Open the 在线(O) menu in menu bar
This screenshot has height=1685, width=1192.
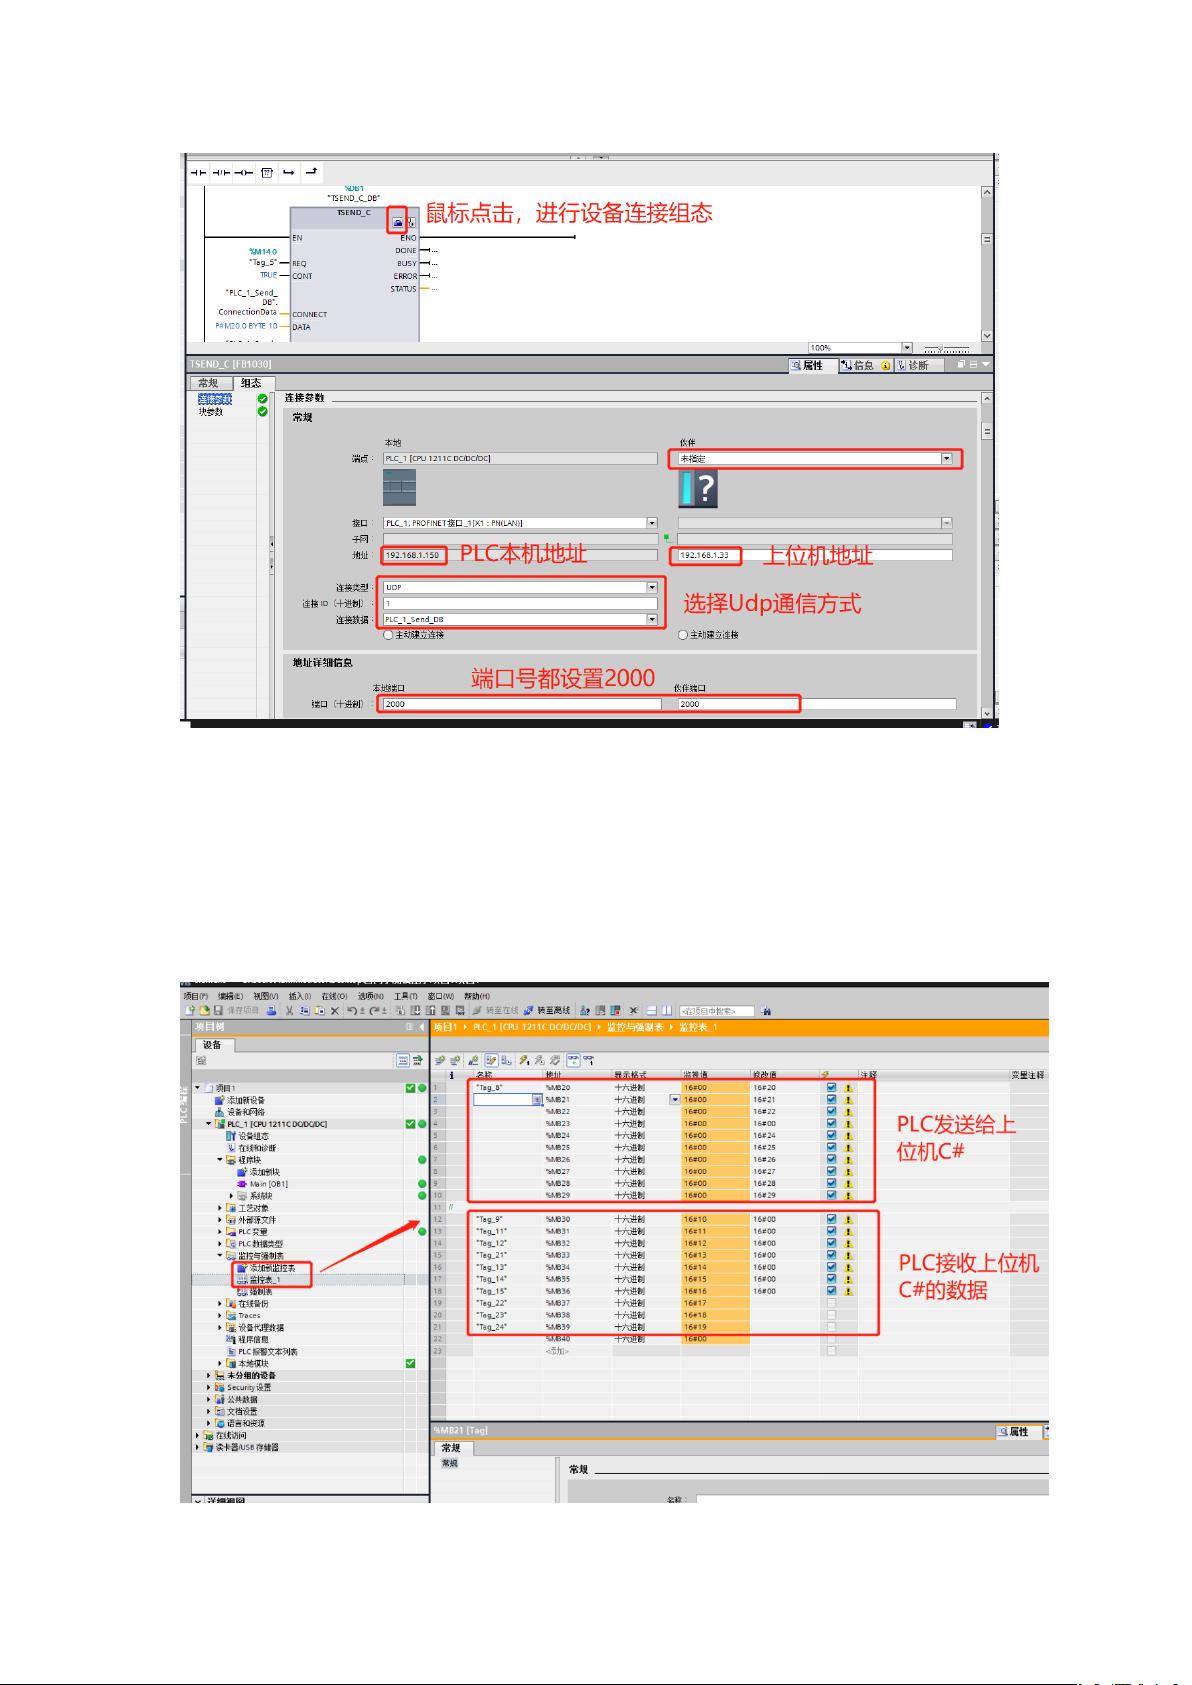334,996
